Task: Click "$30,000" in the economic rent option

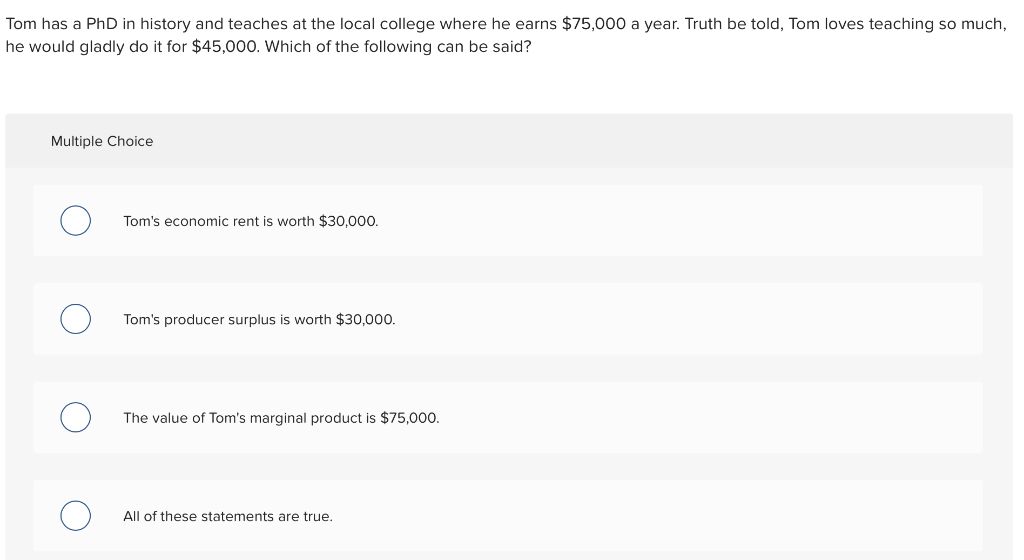Action: tap(348, 220)
